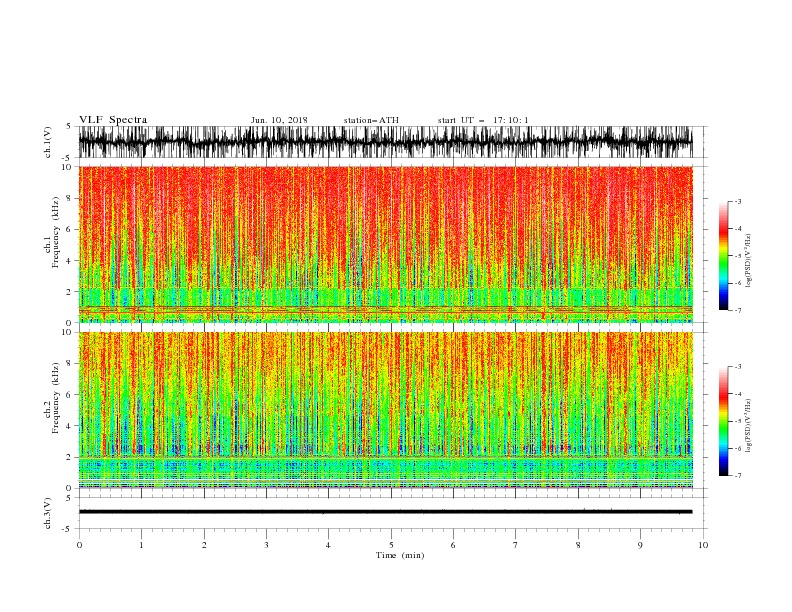Click the ch.2 PSD color bar
This screenshot has width=792, height=612.
coord(723,421)
